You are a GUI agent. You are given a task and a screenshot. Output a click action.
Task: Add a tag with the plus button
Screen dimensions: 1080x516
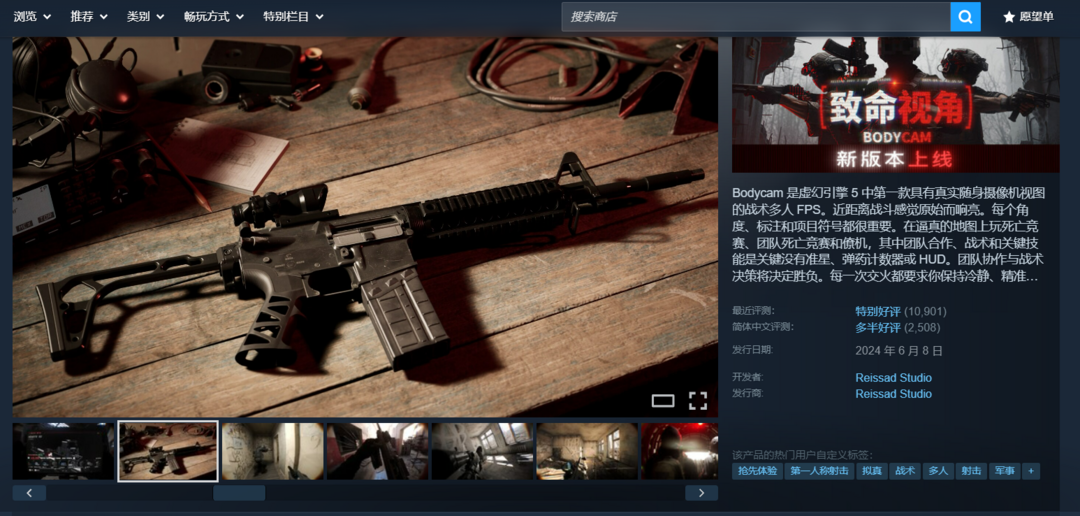(x=1031, y=471)
